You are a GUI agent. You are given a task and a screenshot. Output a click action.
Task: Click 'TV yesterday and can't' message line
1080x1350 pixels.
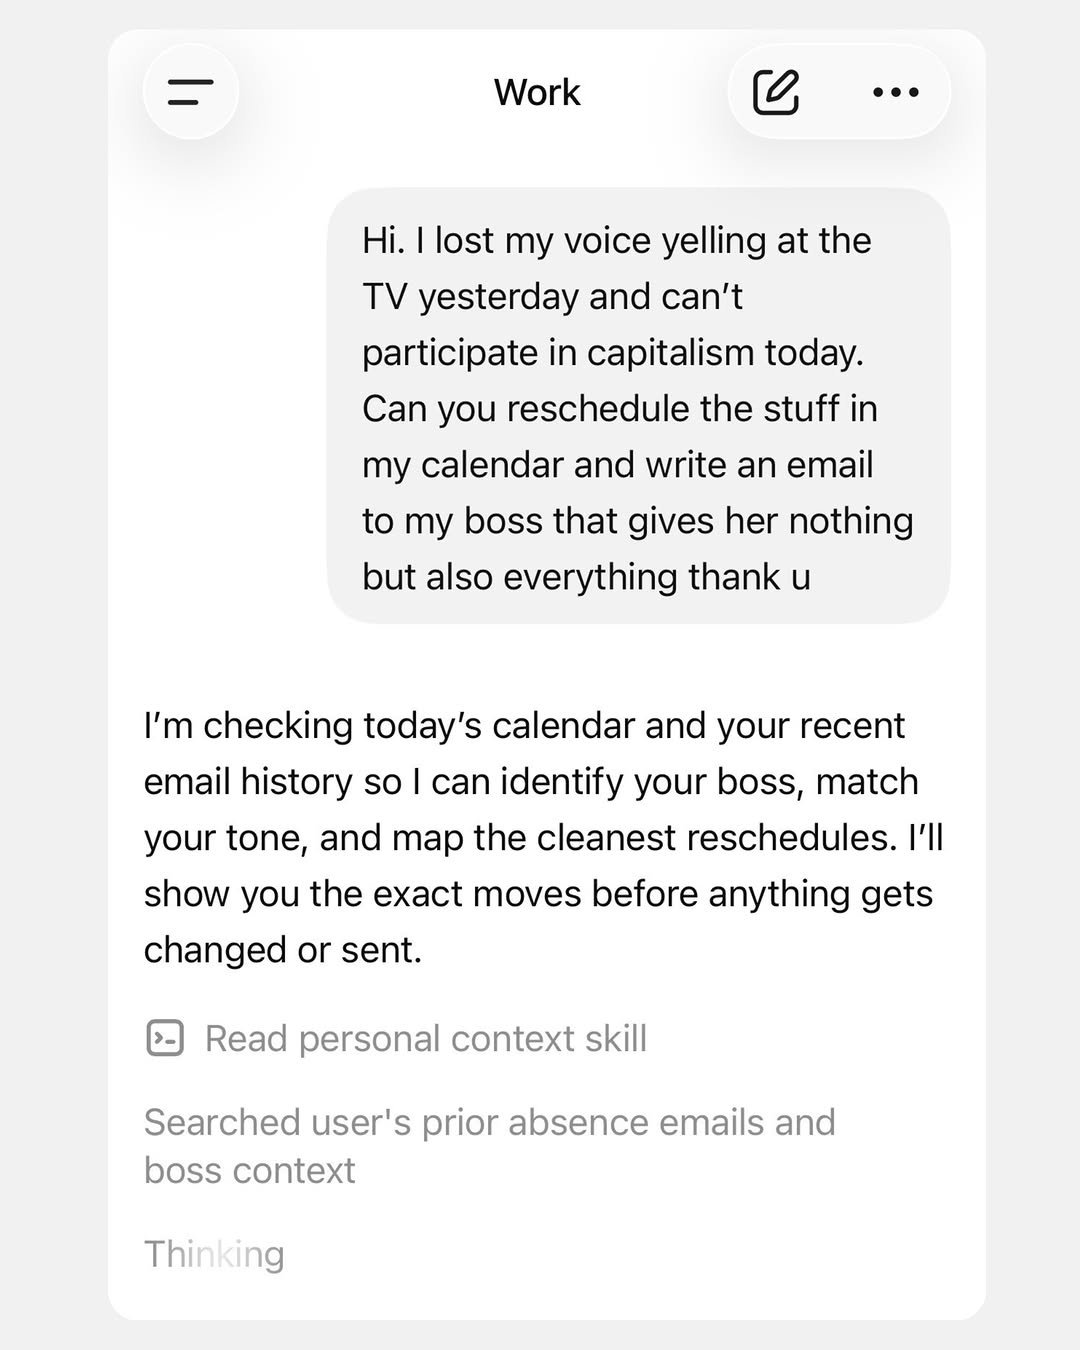(552, 297)
